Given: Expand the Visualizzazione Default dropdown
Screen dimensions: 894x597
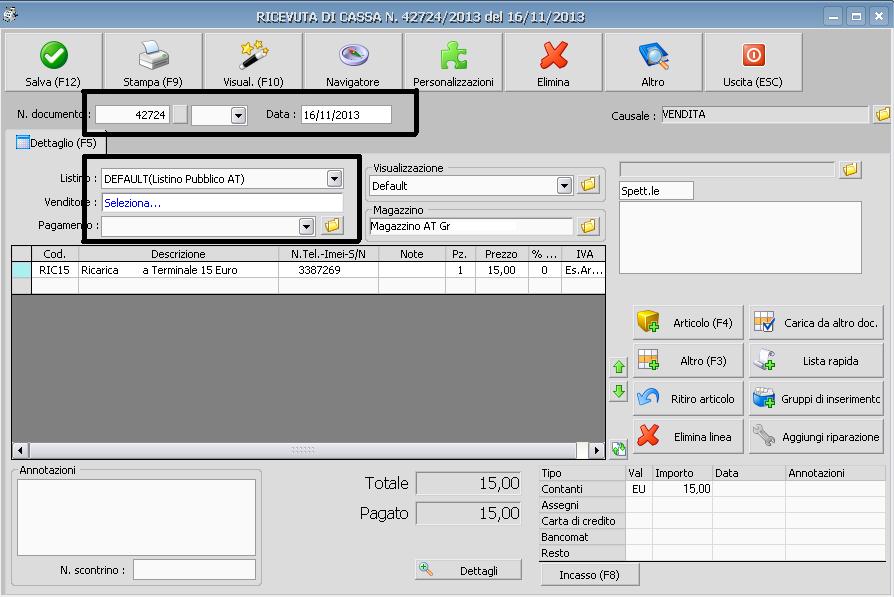Looking at the screenshot, I should [564, 185].
